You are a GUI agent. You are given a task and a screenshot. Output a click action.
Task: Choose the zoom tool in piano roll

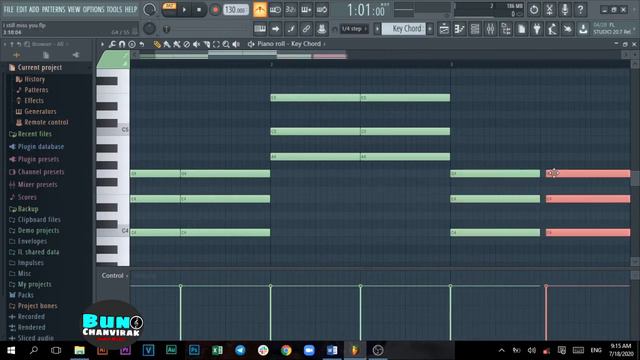(x=226, y=44)
